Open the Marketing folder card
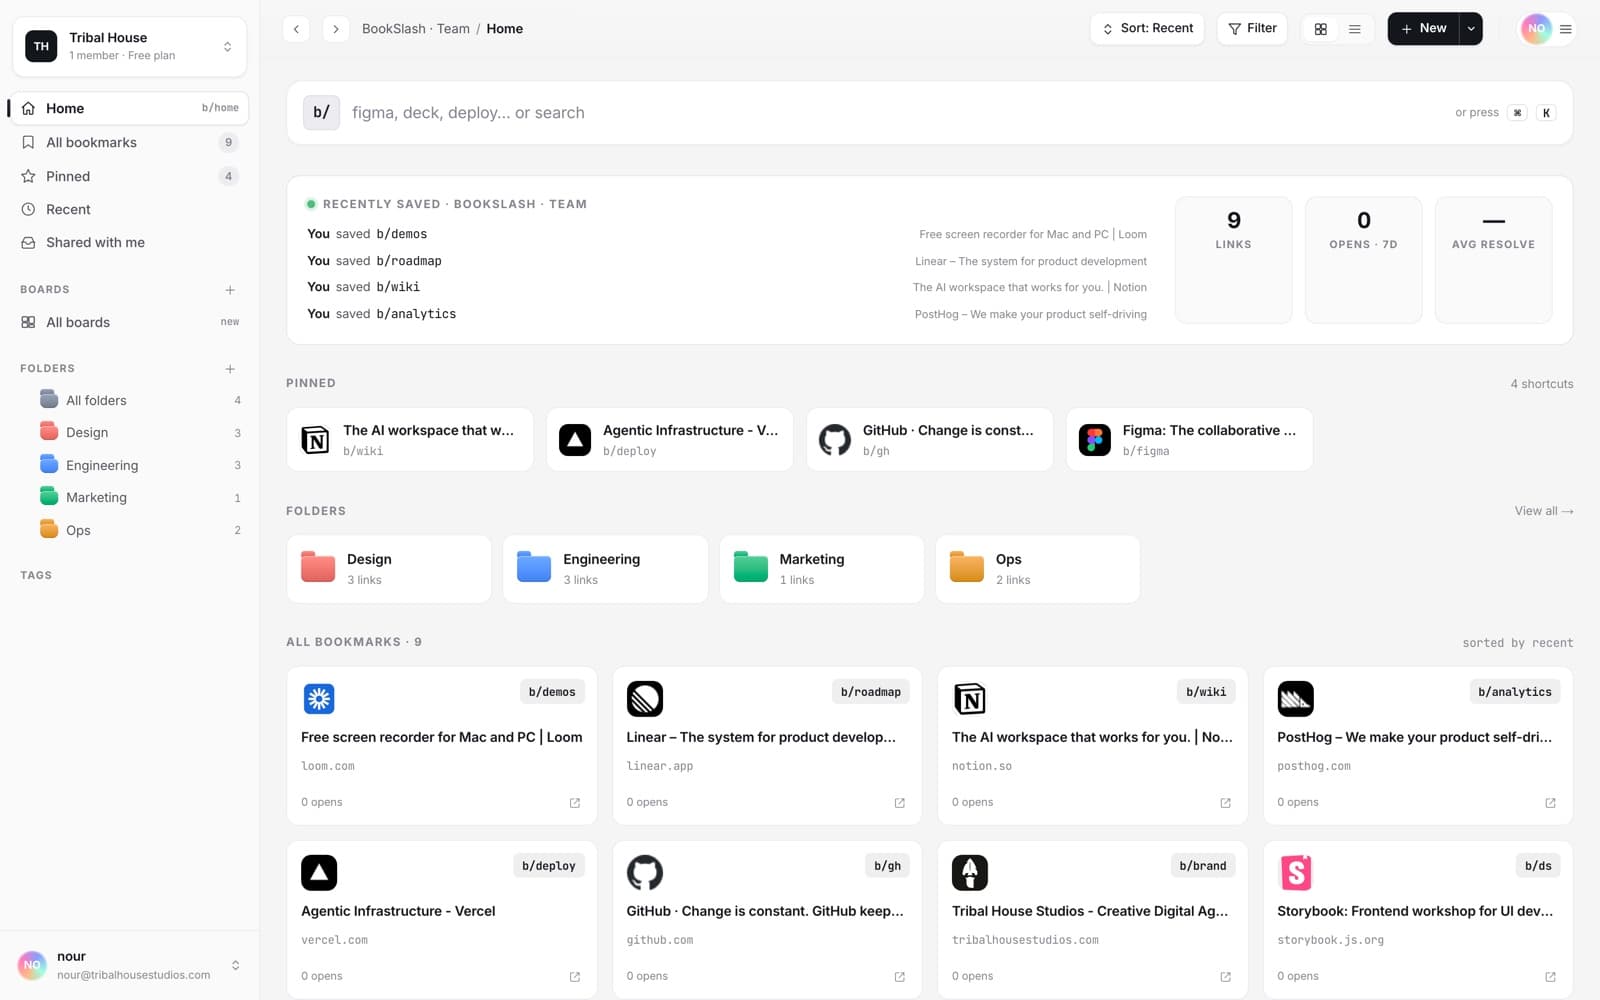The image size is (1600, 1000). [x=822, y=569]
